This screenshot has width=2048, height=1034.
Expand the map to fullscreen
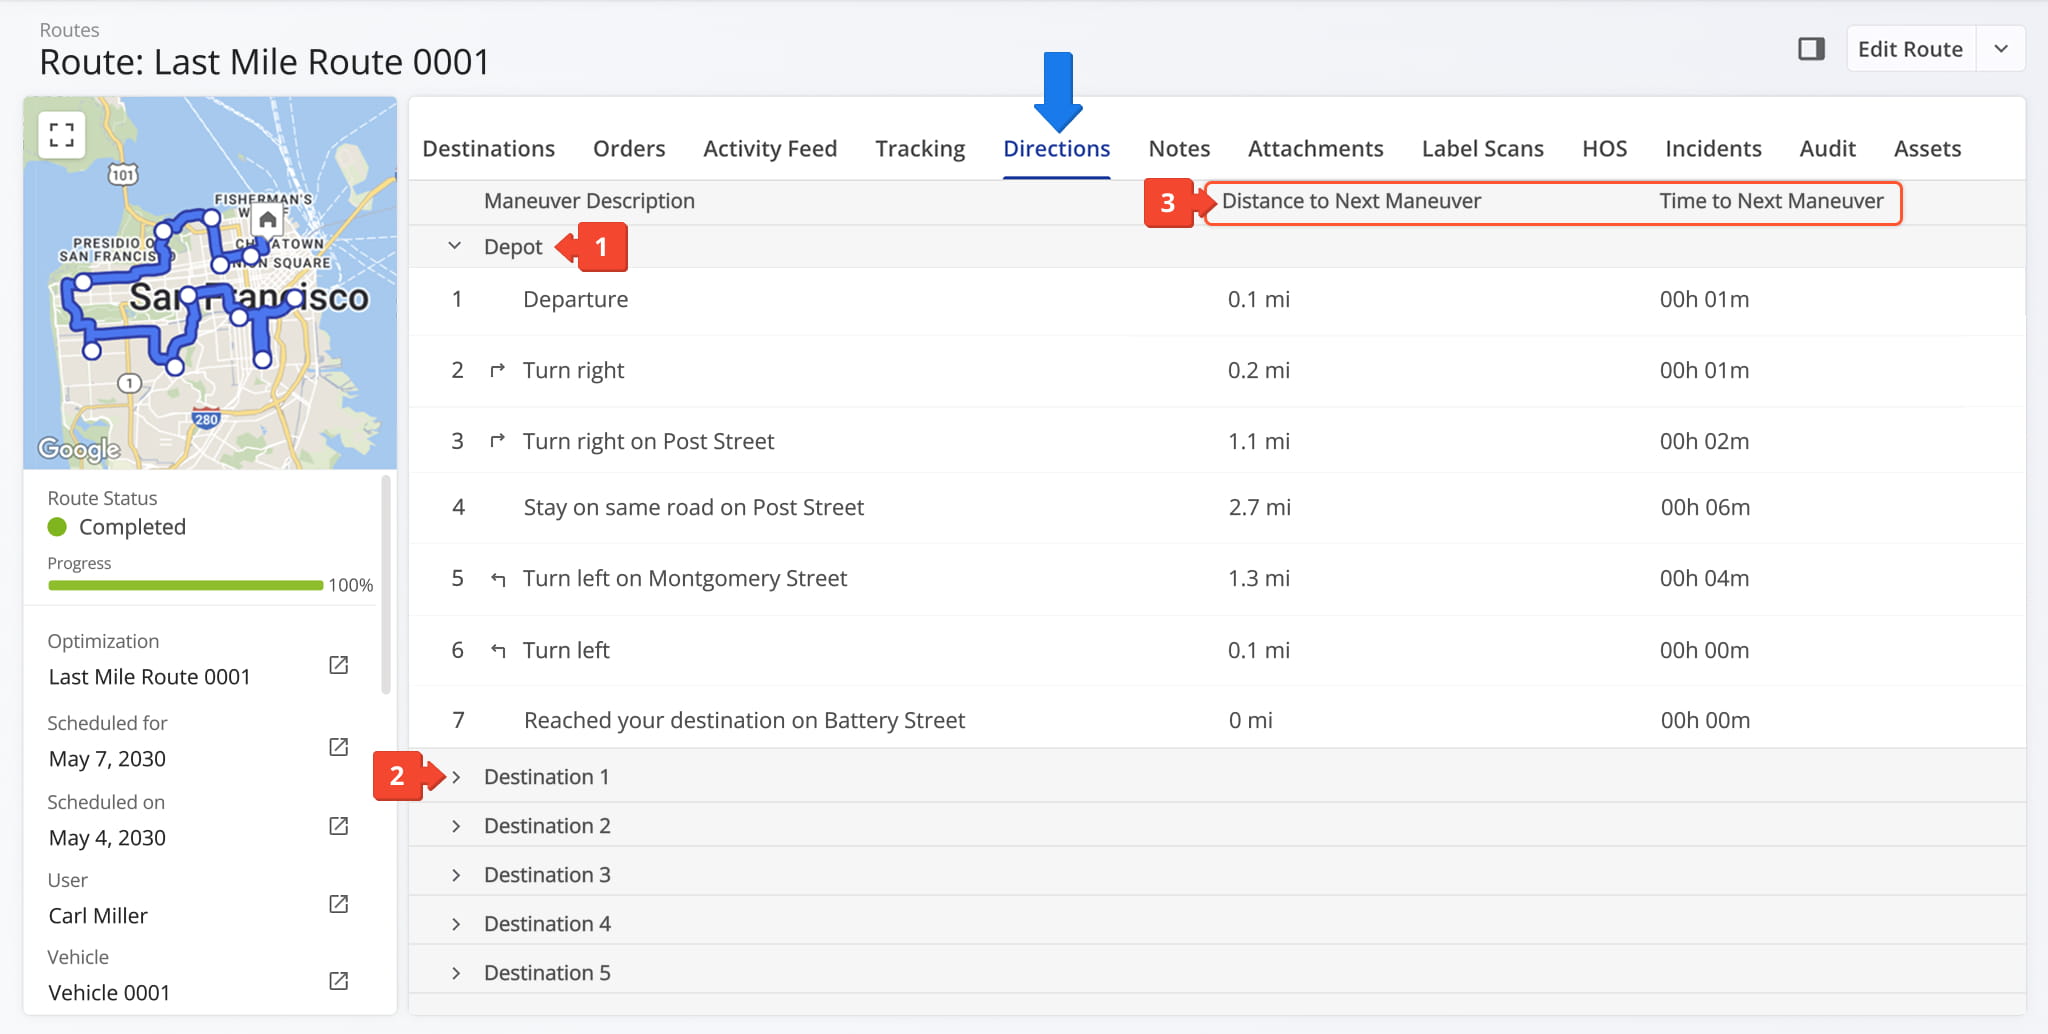coord(62,135)
